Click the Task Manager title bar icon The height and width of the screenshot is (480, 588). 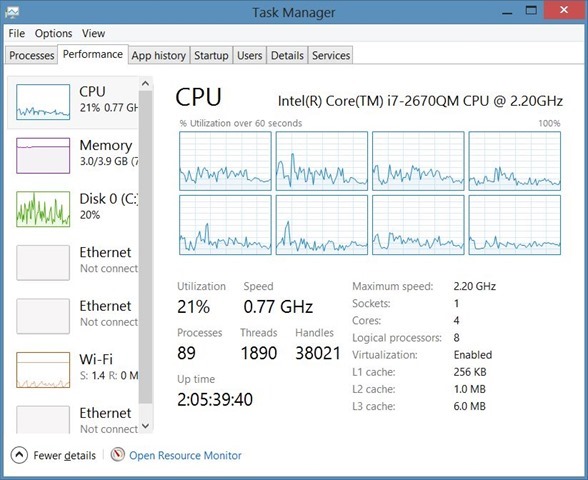pos(12,12)
